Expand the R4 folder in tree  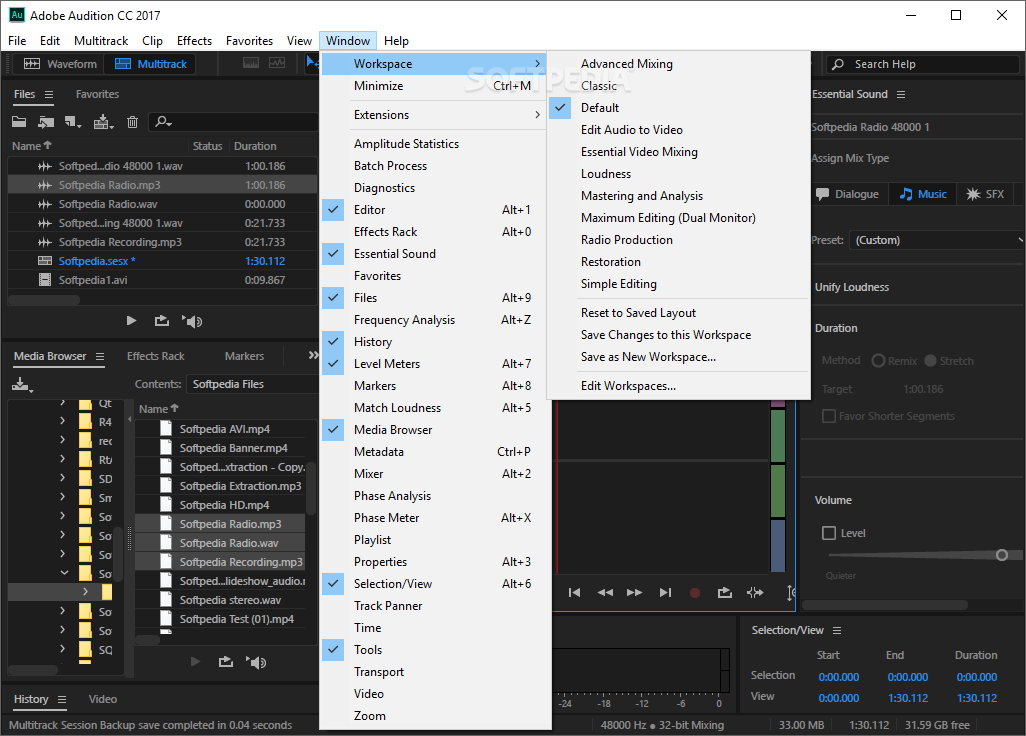pyautogui.click(x=62, y=421)
